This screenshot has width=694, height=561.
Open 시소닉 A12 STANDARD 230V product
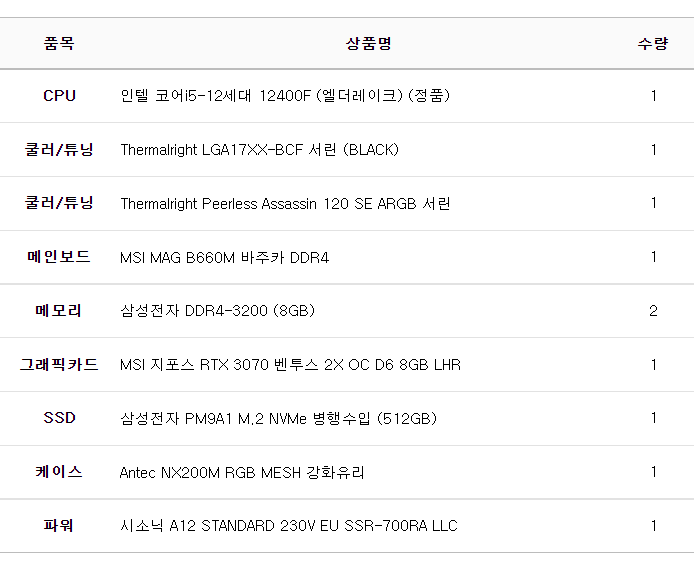[289, 526]
